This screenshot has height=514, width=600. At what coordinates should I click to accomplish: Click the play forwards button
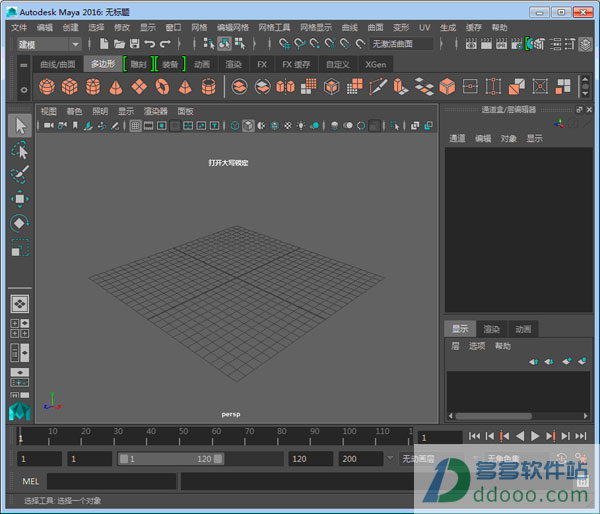tap(535, 436)
